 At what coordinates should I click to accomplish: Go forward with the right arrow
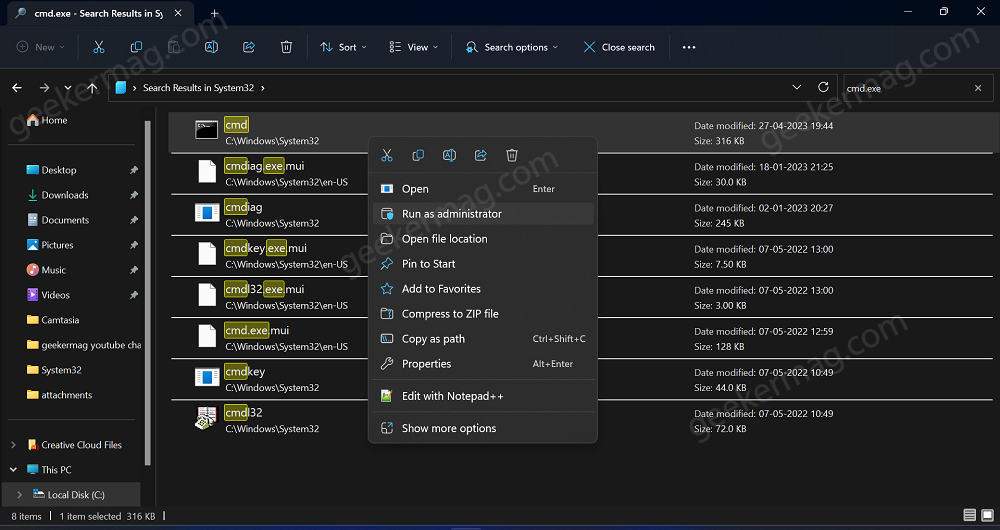pyautogui.click(x=44, y=88)
